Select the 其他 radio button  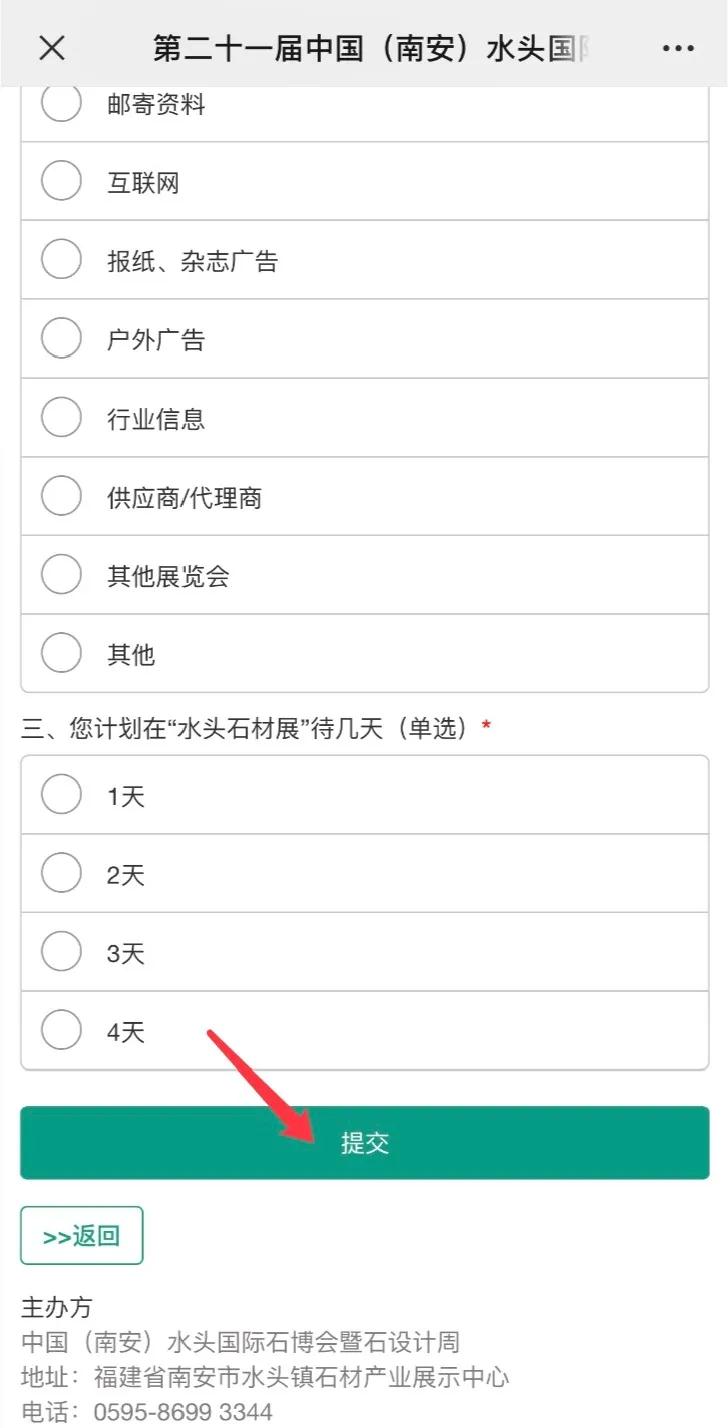tap(61, 653)
